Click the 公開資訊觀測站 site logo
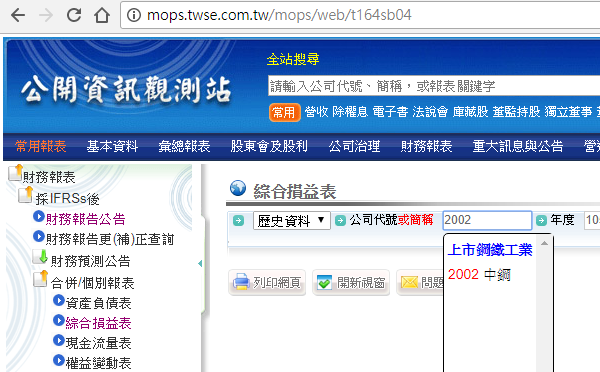 point(126,89)
